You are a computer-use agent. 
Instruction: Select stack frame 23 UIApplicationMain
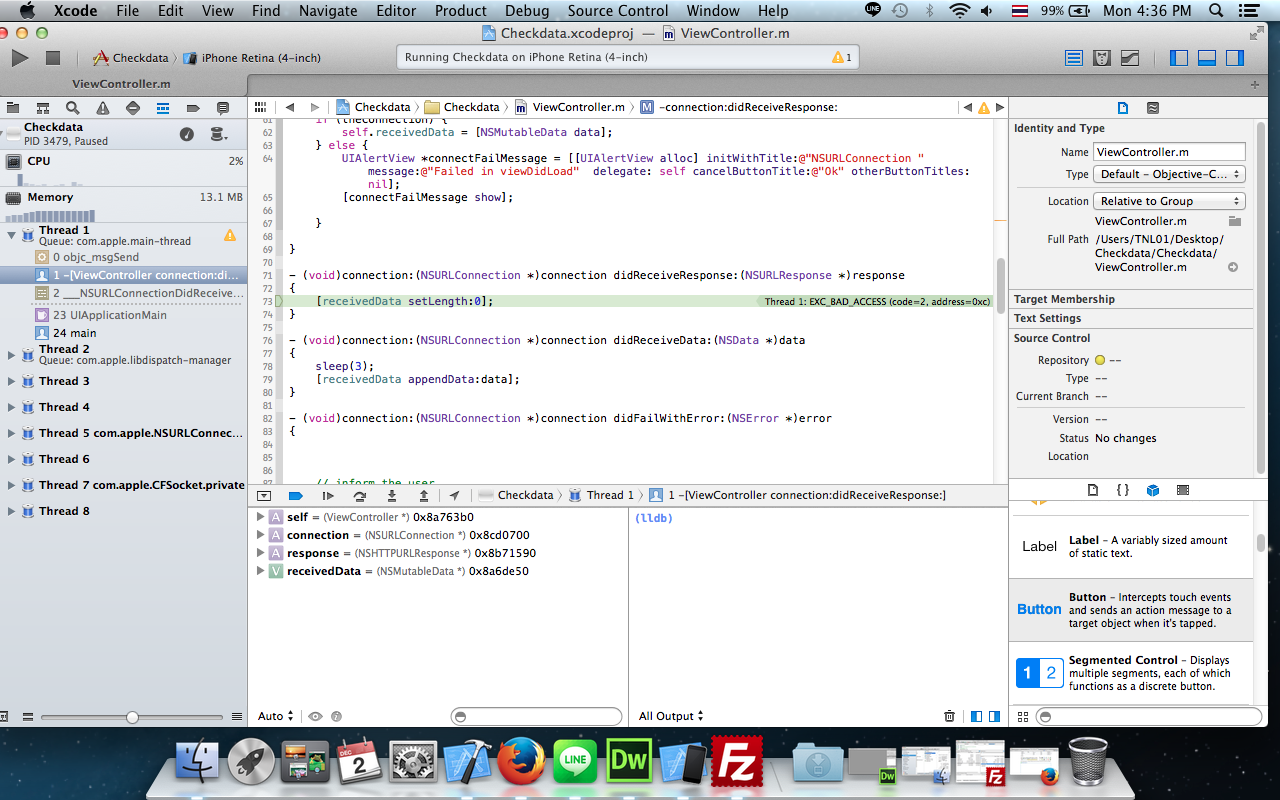click(x=101, y=315)
